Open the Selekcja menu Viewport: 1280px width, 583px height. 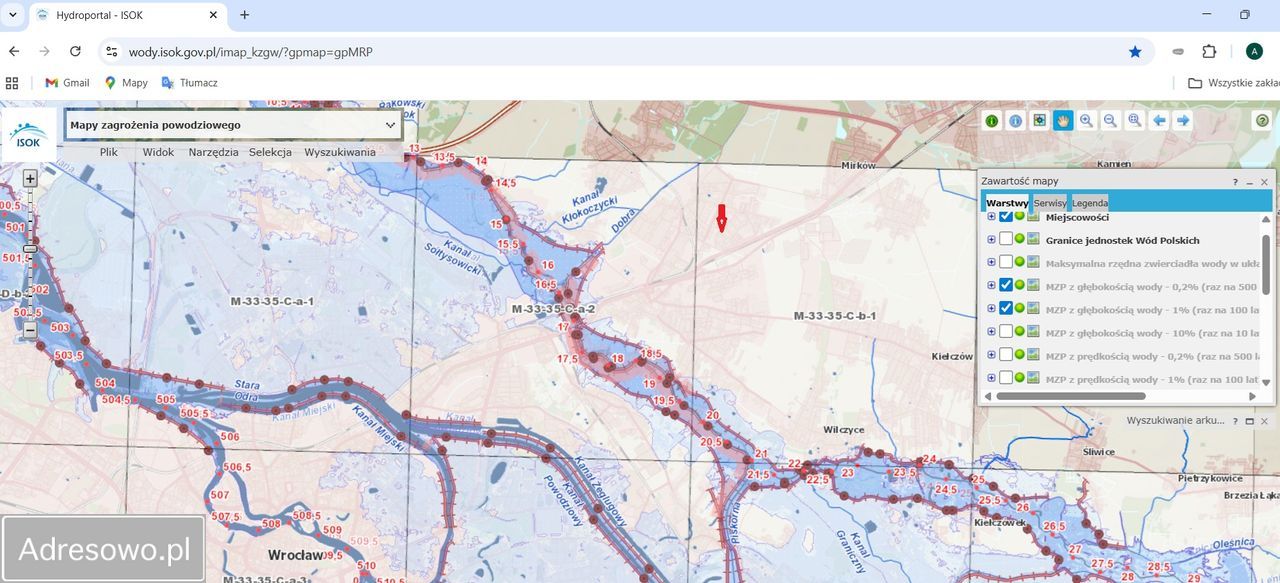pyautogui.click(x=270, y=152)
